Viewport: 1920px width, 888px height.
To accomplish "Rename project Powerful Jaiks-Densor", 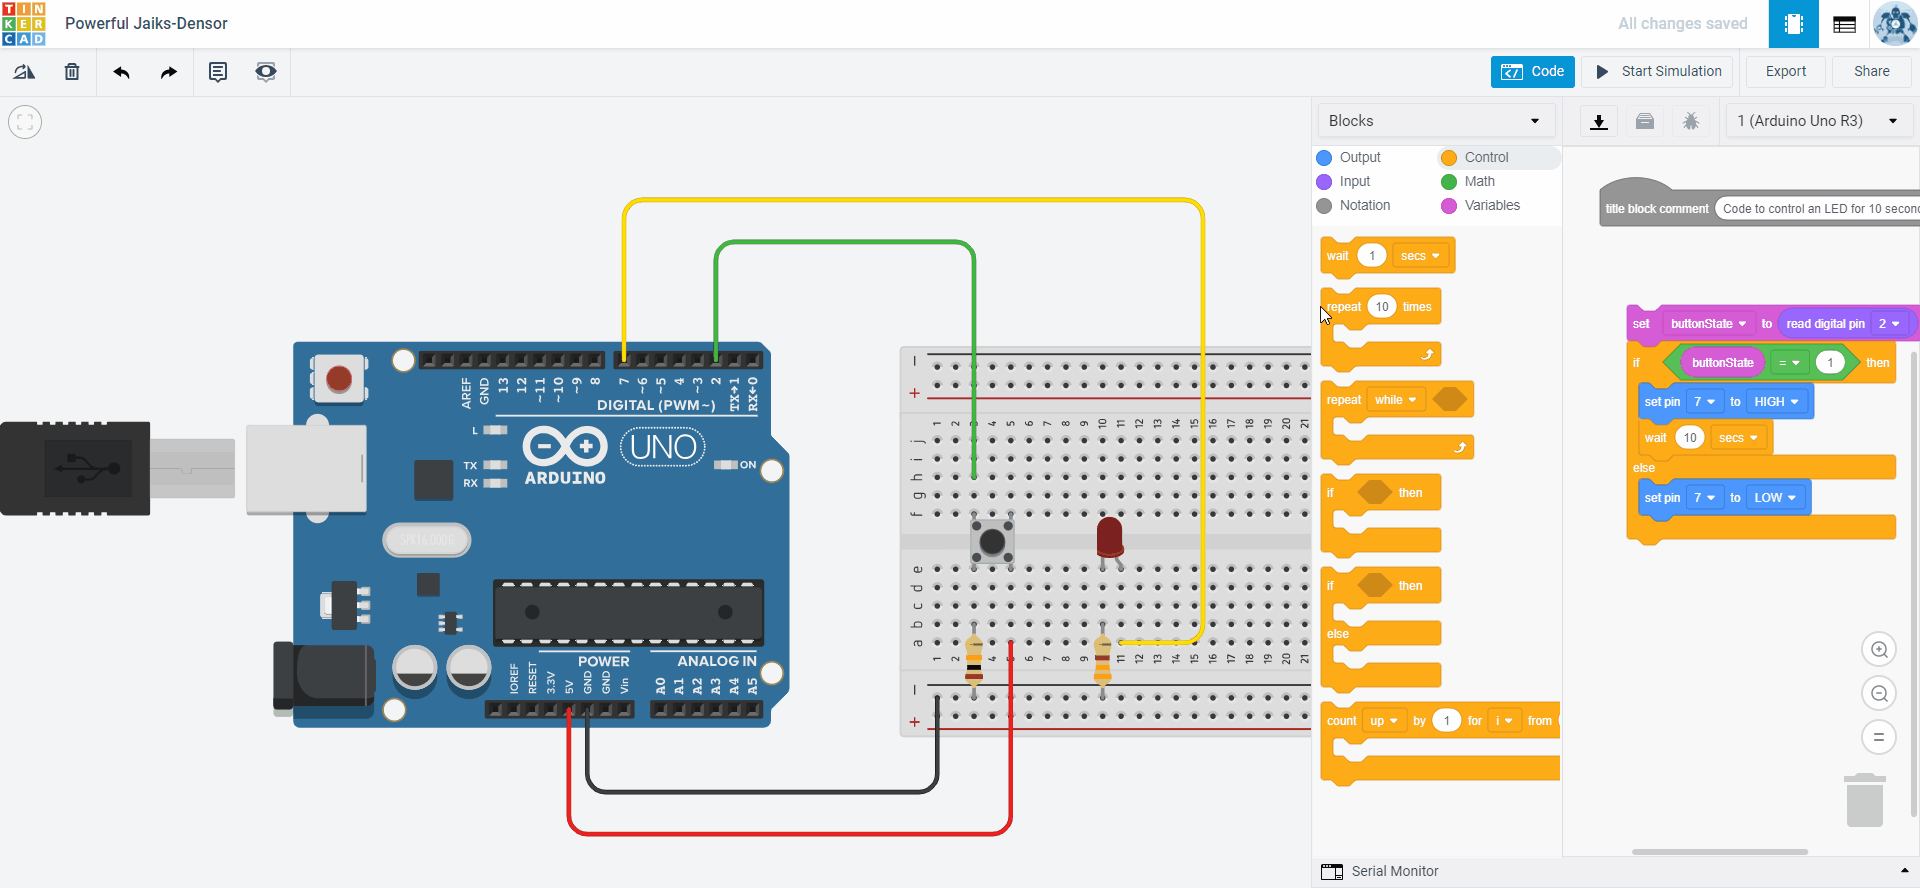I will [x=146, y=24].
